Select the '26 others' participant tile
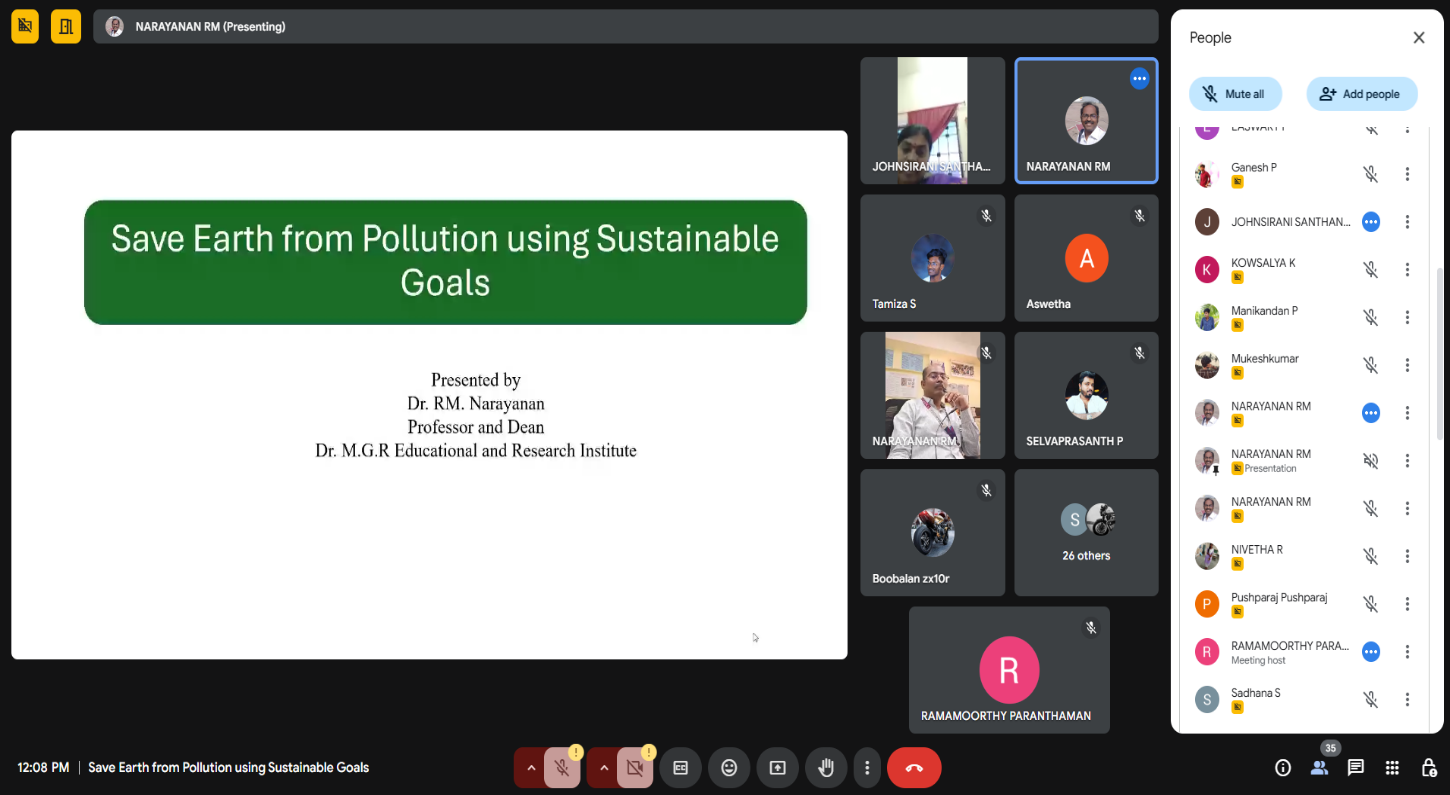Screen dimensions: 1450x795 tap(1086, 533)
